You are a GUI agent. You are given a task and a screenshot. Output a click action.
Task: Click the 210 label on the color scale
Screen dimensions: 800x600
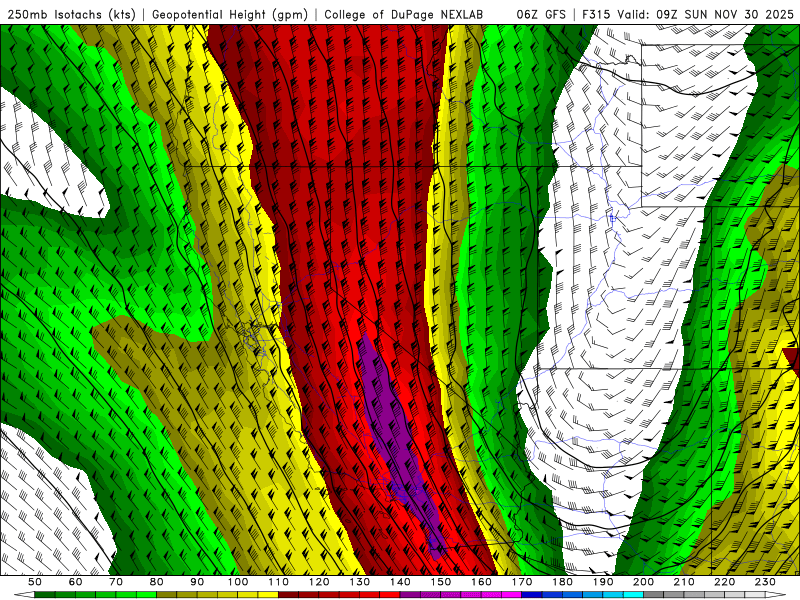(684, 582)
